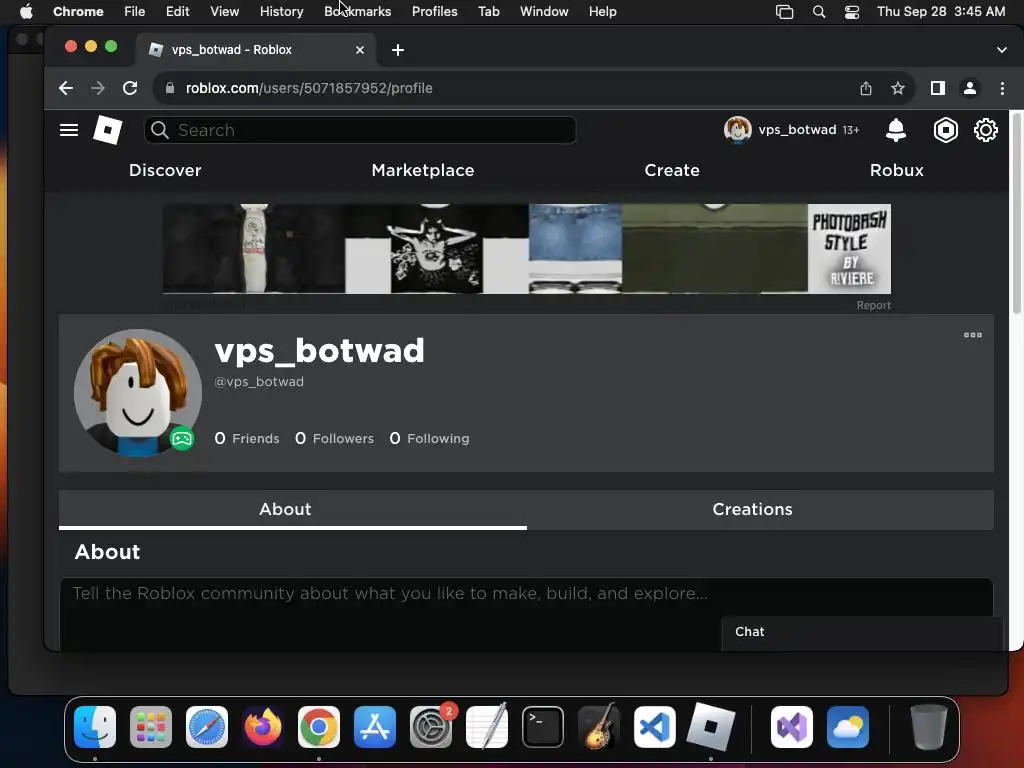
Task: Toggle Chrome side panel icon
Action: (x=938, y=88)
